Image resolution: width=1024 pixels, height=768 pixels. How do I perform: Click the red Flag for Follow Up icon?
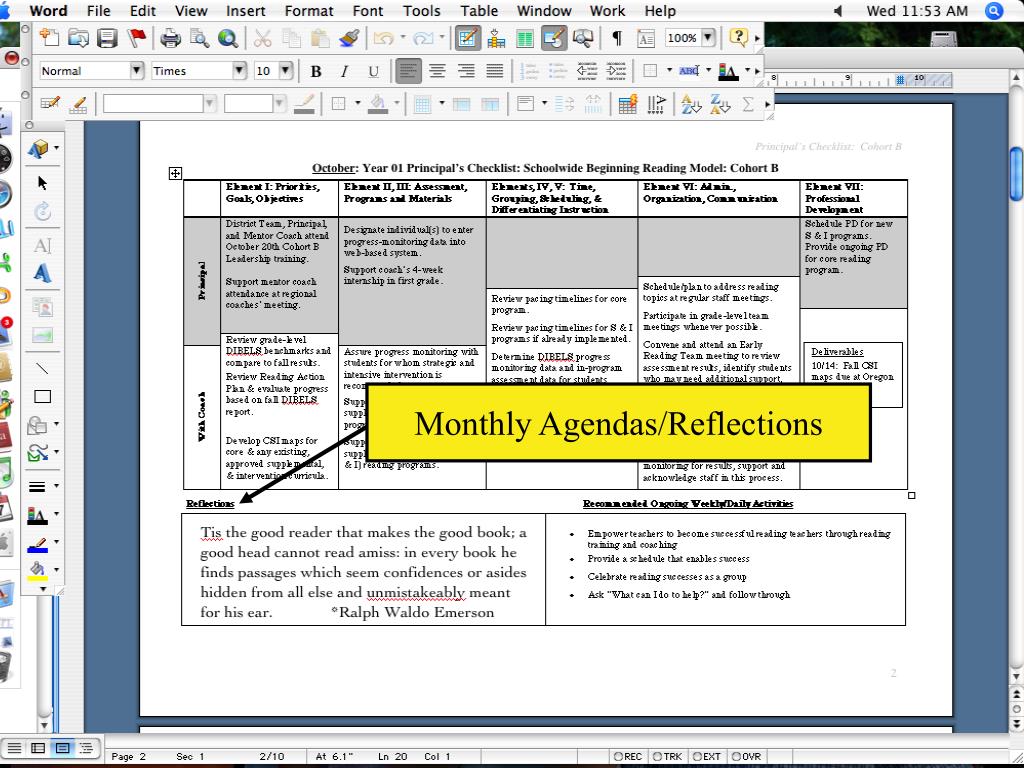(x=136, y=38)
